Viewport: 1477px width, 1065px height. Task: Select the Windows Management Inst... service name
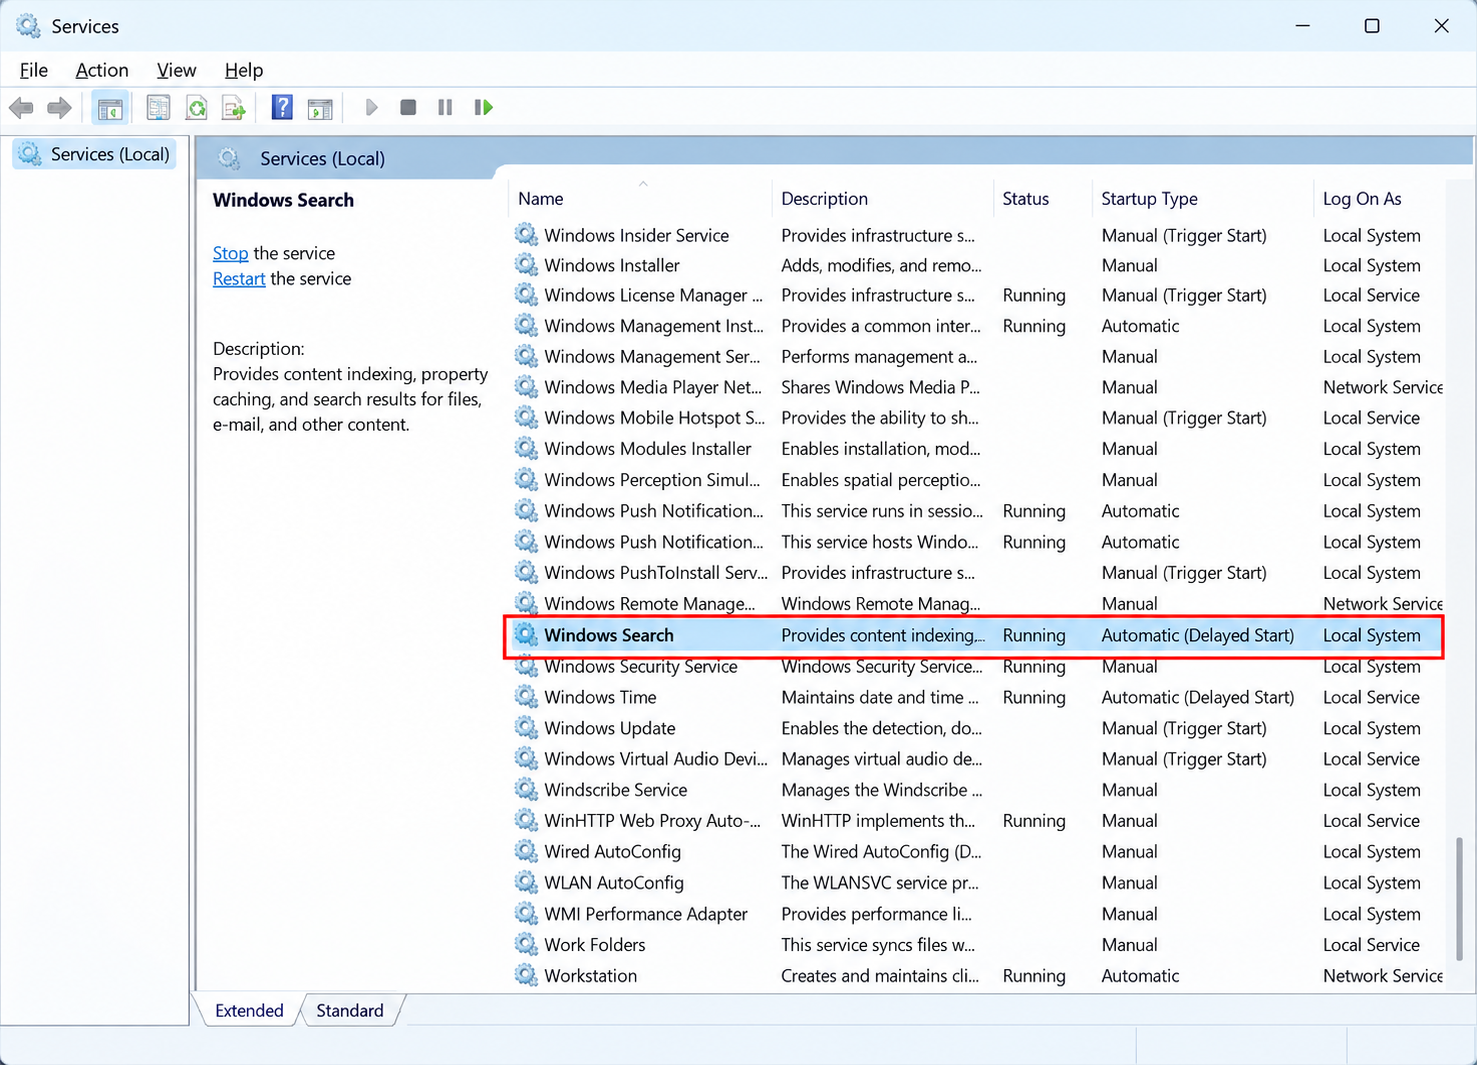[653, 326]
